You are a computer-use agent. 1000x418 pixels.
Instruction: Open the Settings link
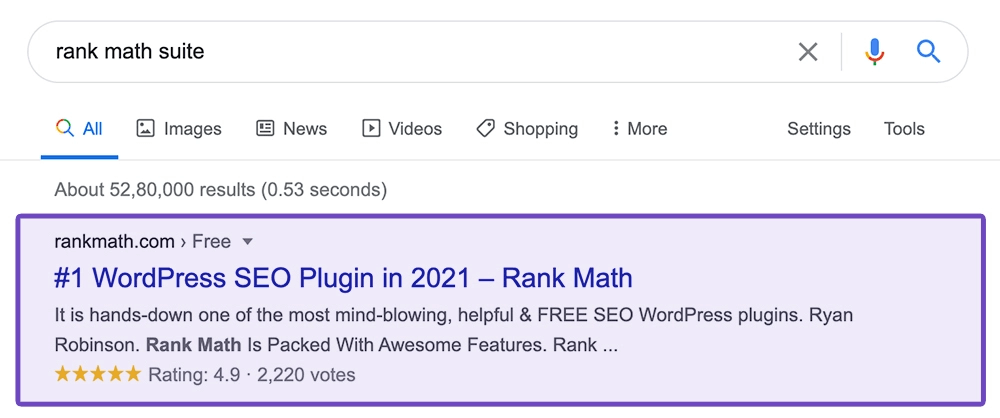click(819, 128)
